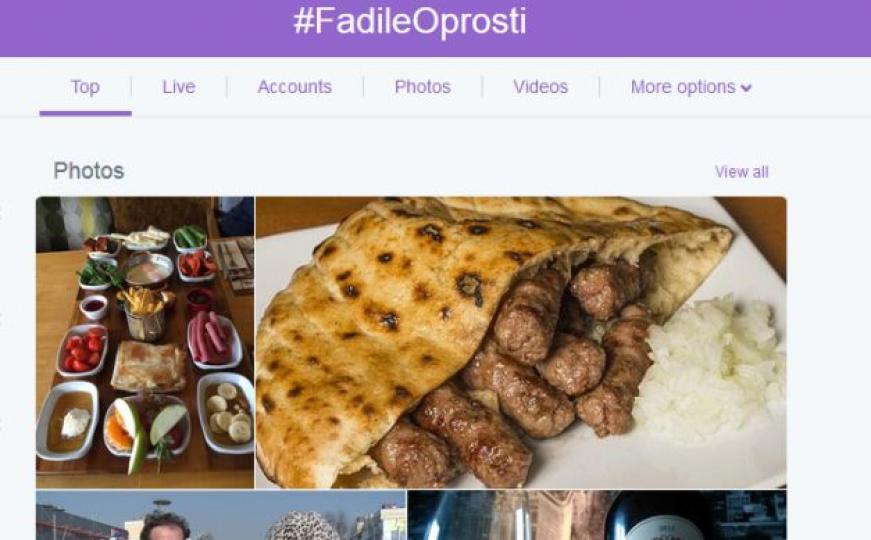
Task: Open the photo of the man outdoors
Action: (221, 515)
